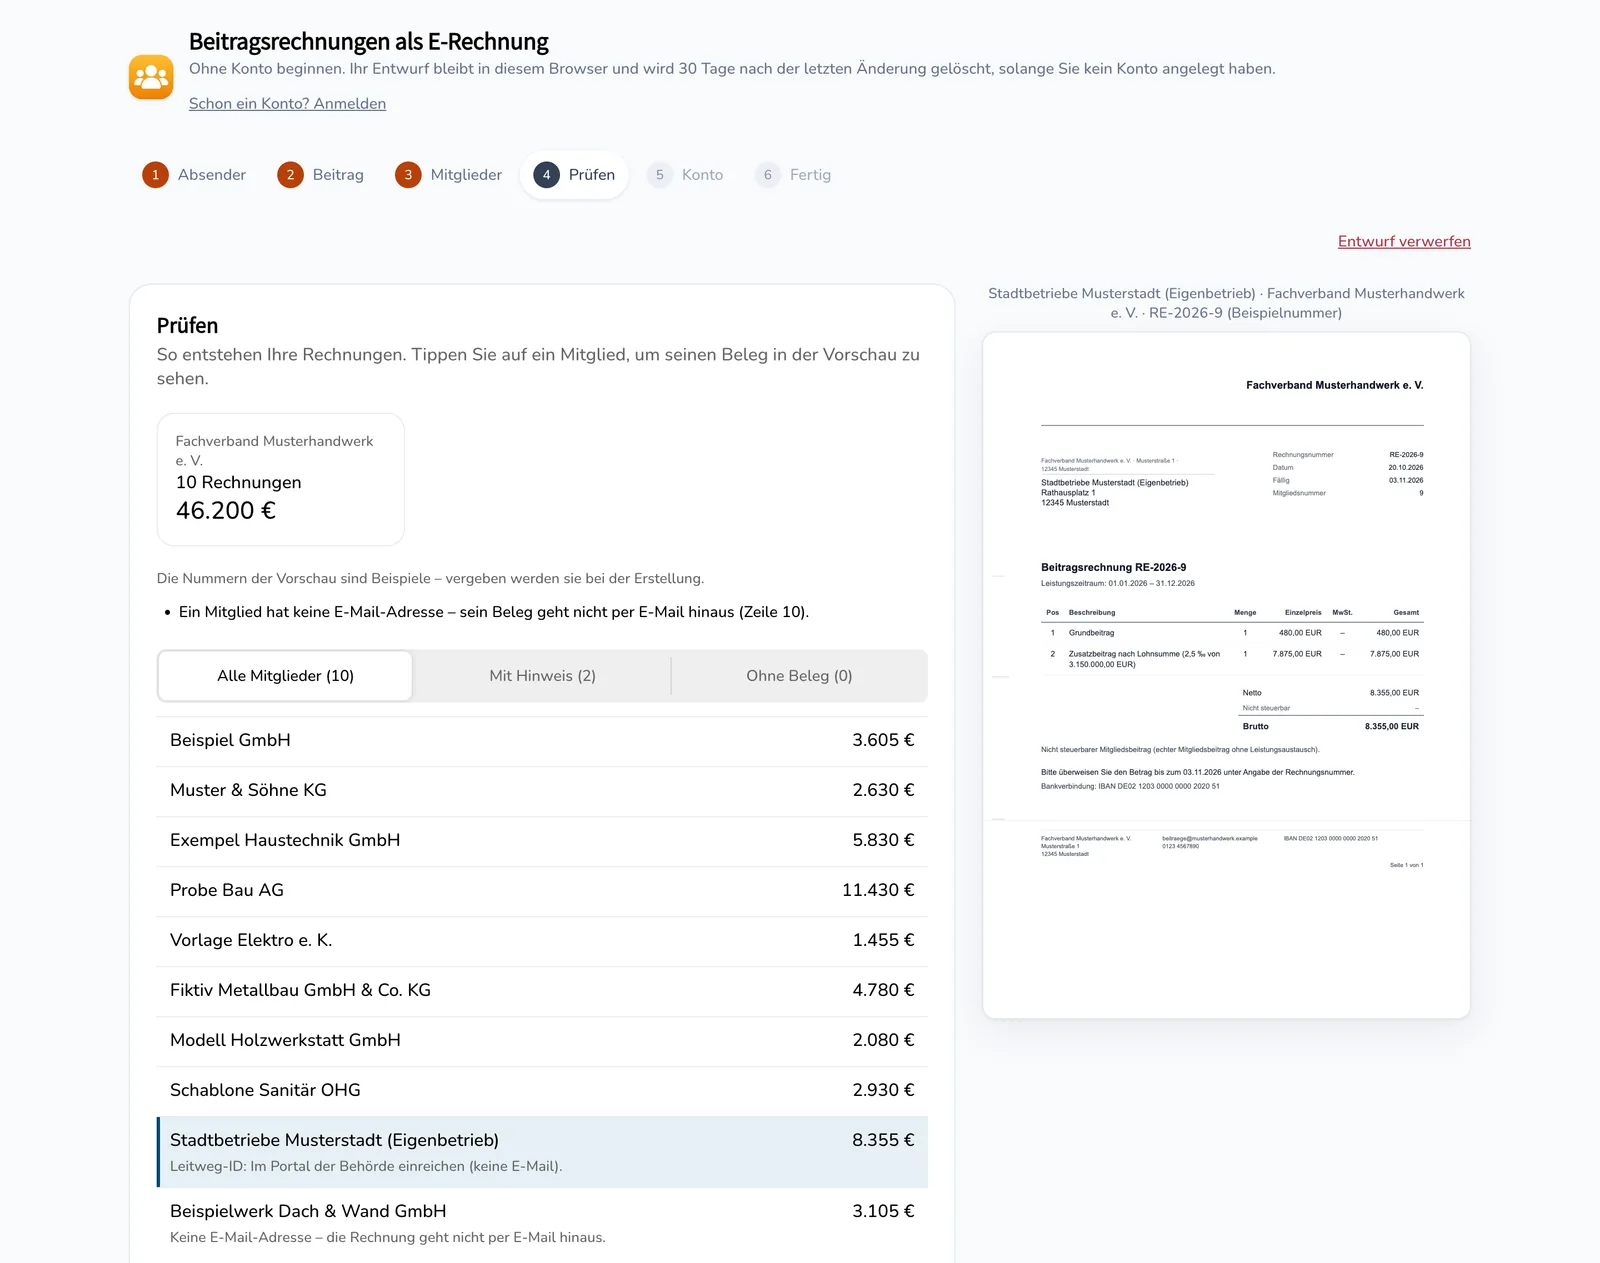This screenshot has height=1263, width=1600.
Task: Select the highlighted Stadtbetriebe Musterstadt (Eigenbetrieb) row
Action: tap(542, 1152)
